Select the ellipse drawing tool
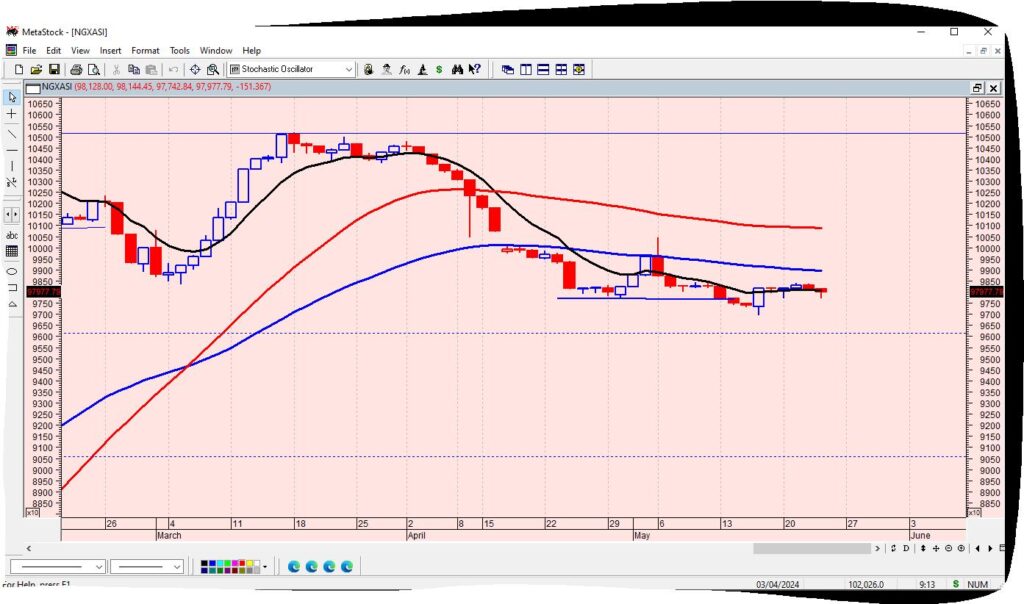 [x=12, y=271]
